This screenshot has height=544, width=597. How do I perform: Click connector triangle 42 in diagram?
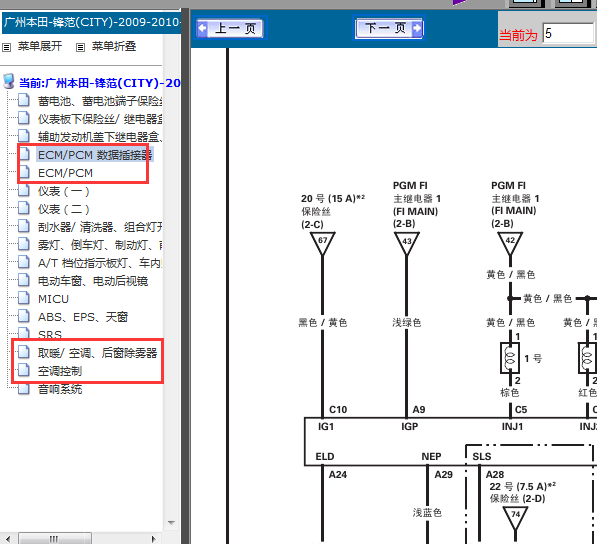(x=510, y=243)
